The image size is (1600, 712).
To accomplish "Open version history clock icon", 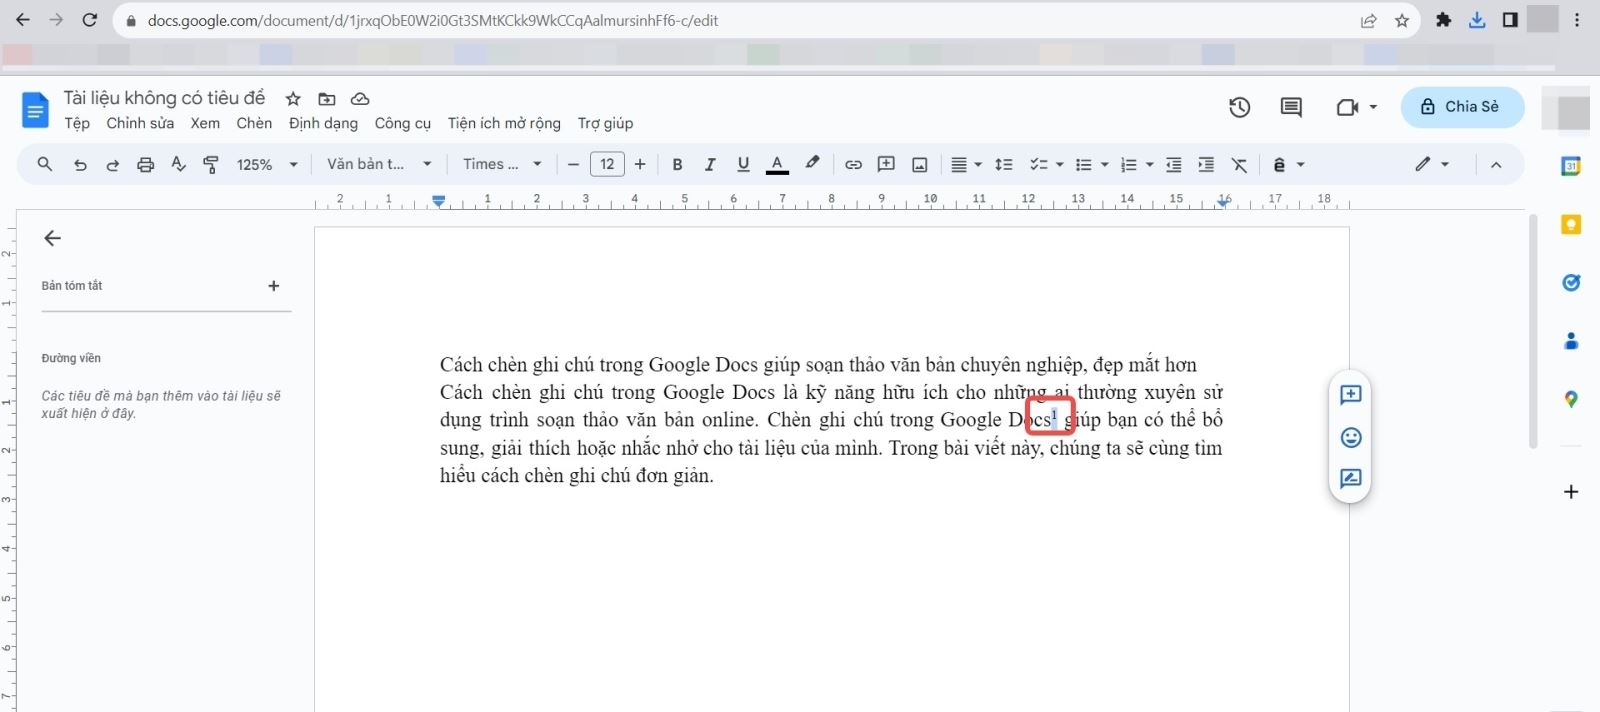I will [1240, 107].
